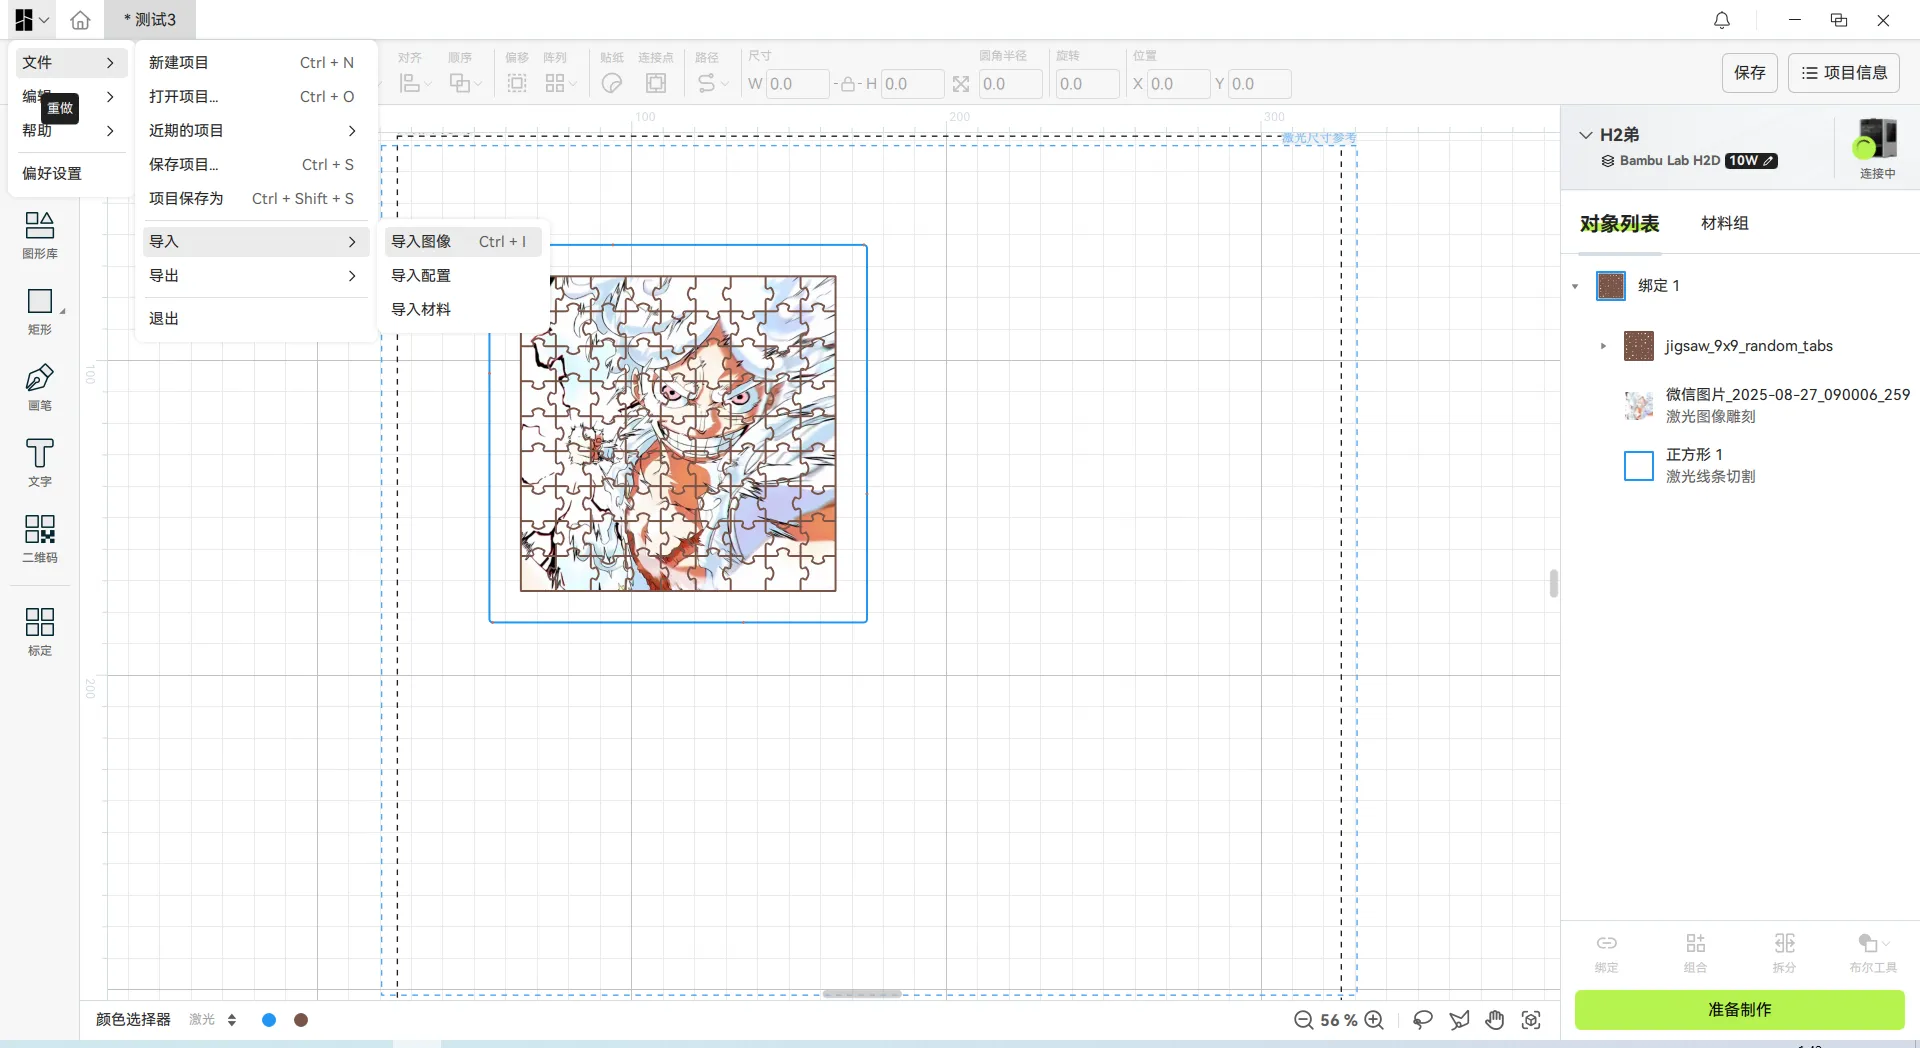
Task: Collapse the H2弟 device panel
Action: click(1587, 134)
